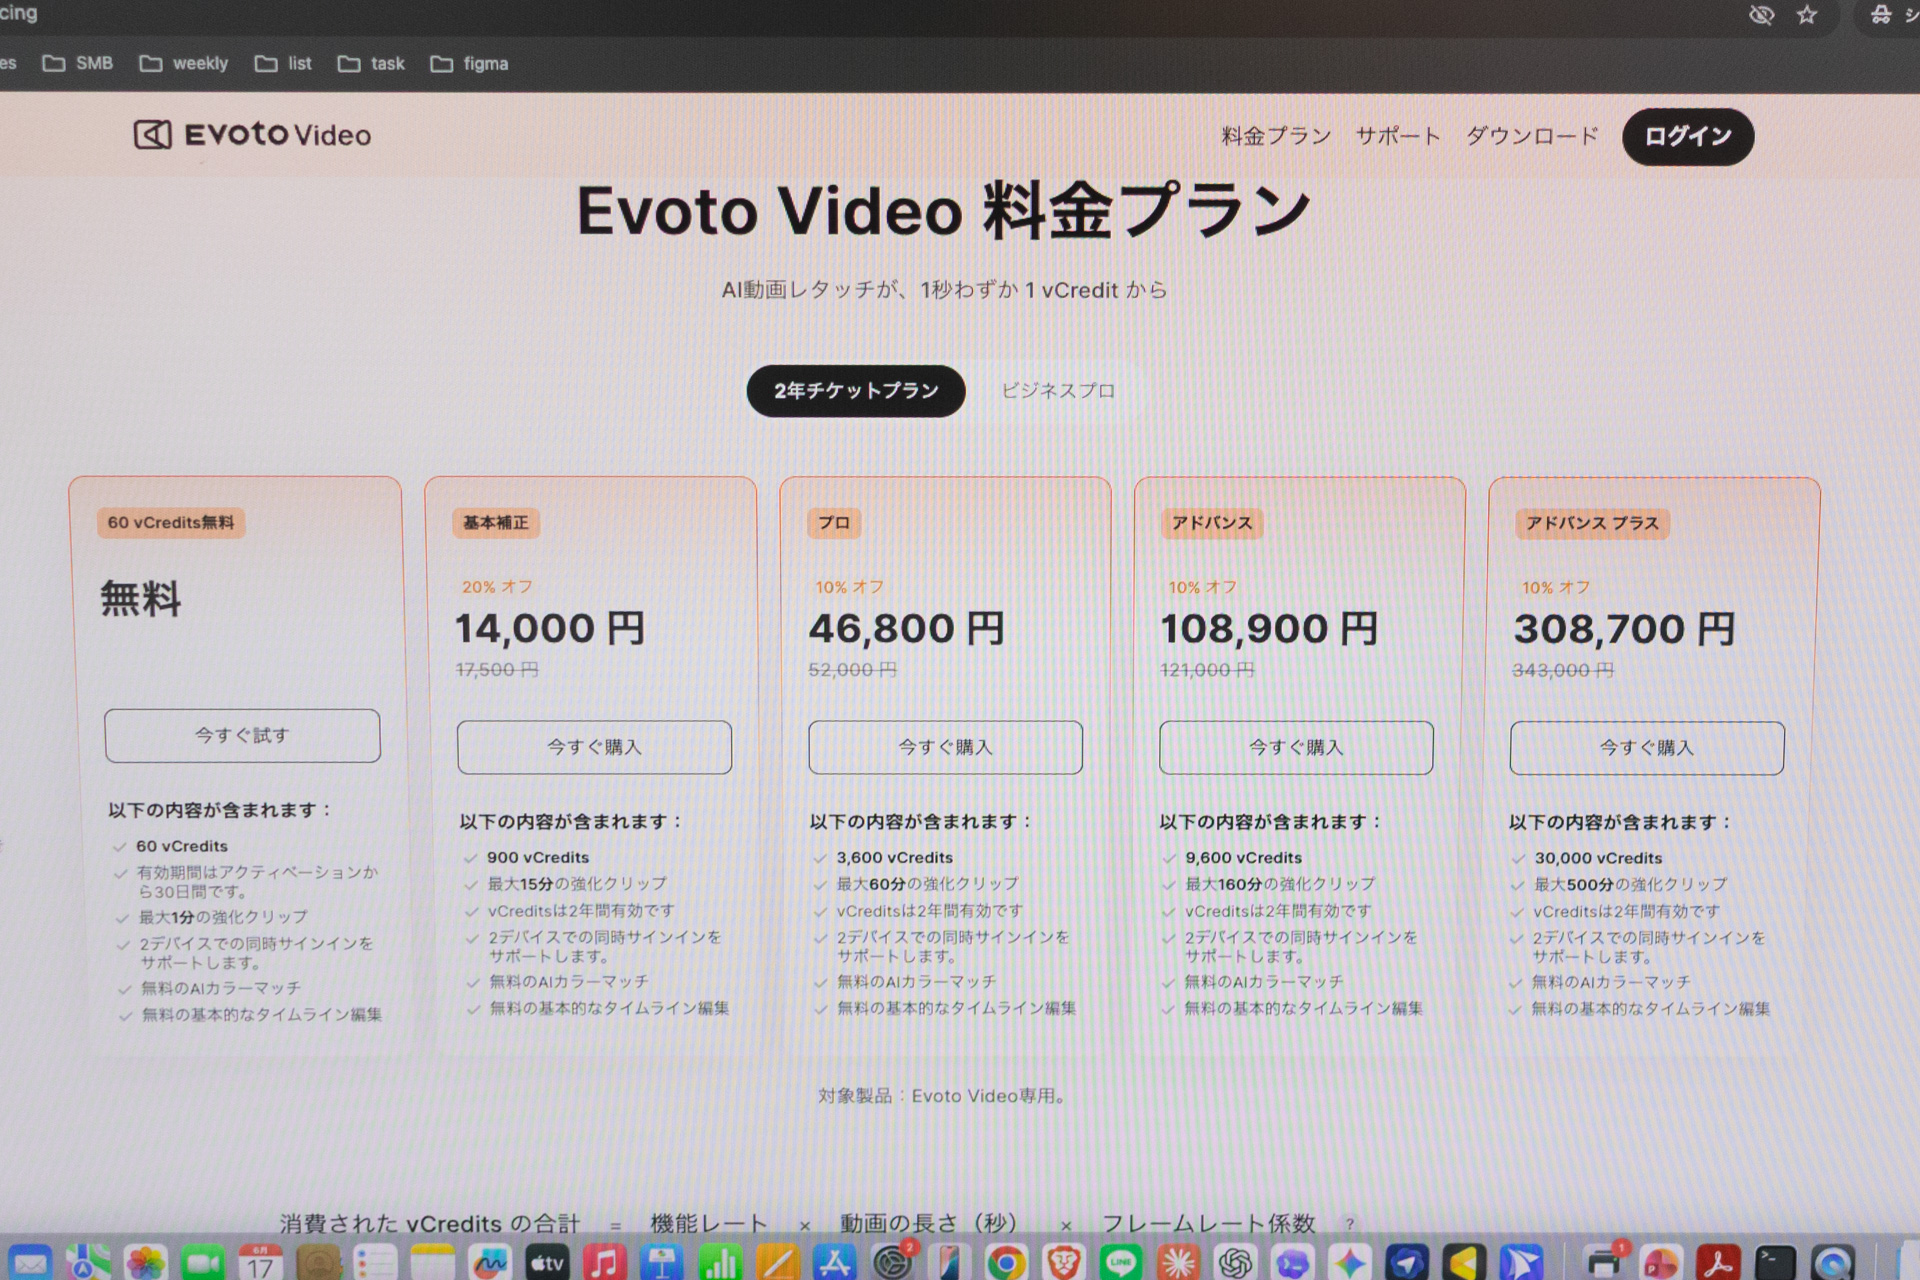Image resolution: width=1920 pixels, height=1280 pixels.
Task: Open PowerPoint from the Dock
Action: (1661, 1263)
